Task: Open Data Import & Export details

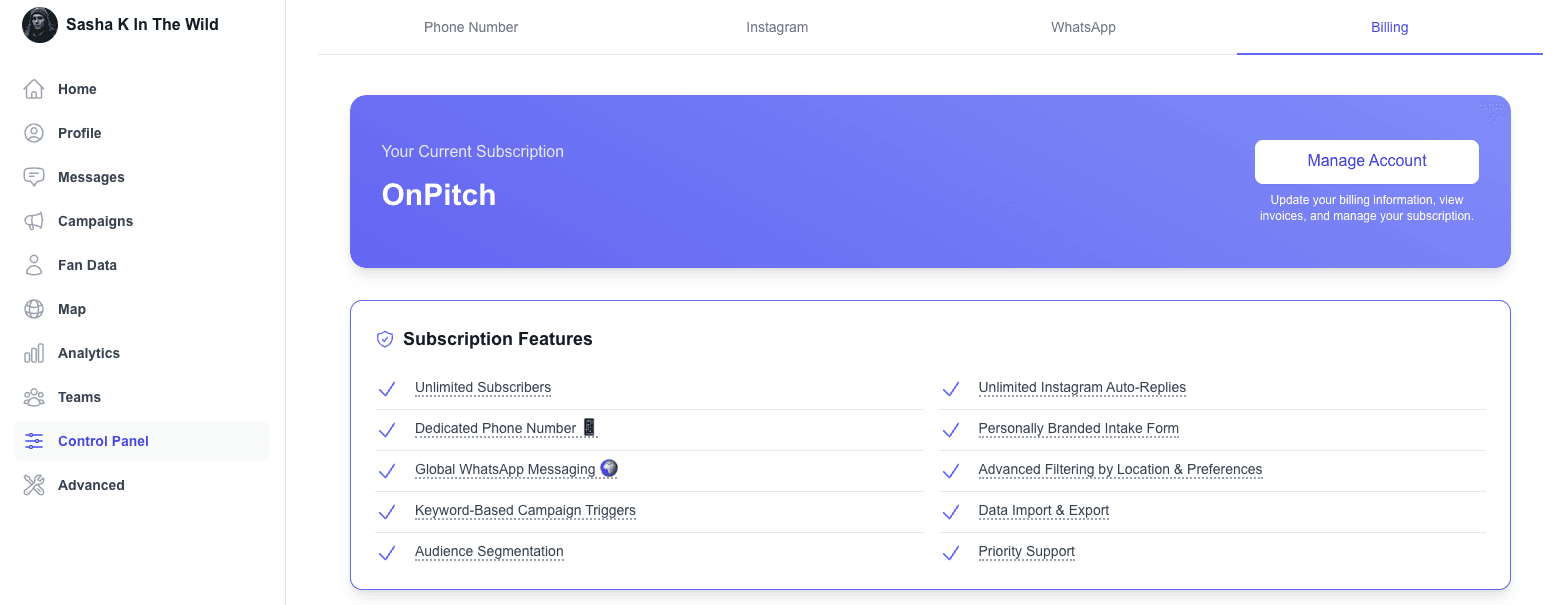Action: click(x=1044, y=510)
